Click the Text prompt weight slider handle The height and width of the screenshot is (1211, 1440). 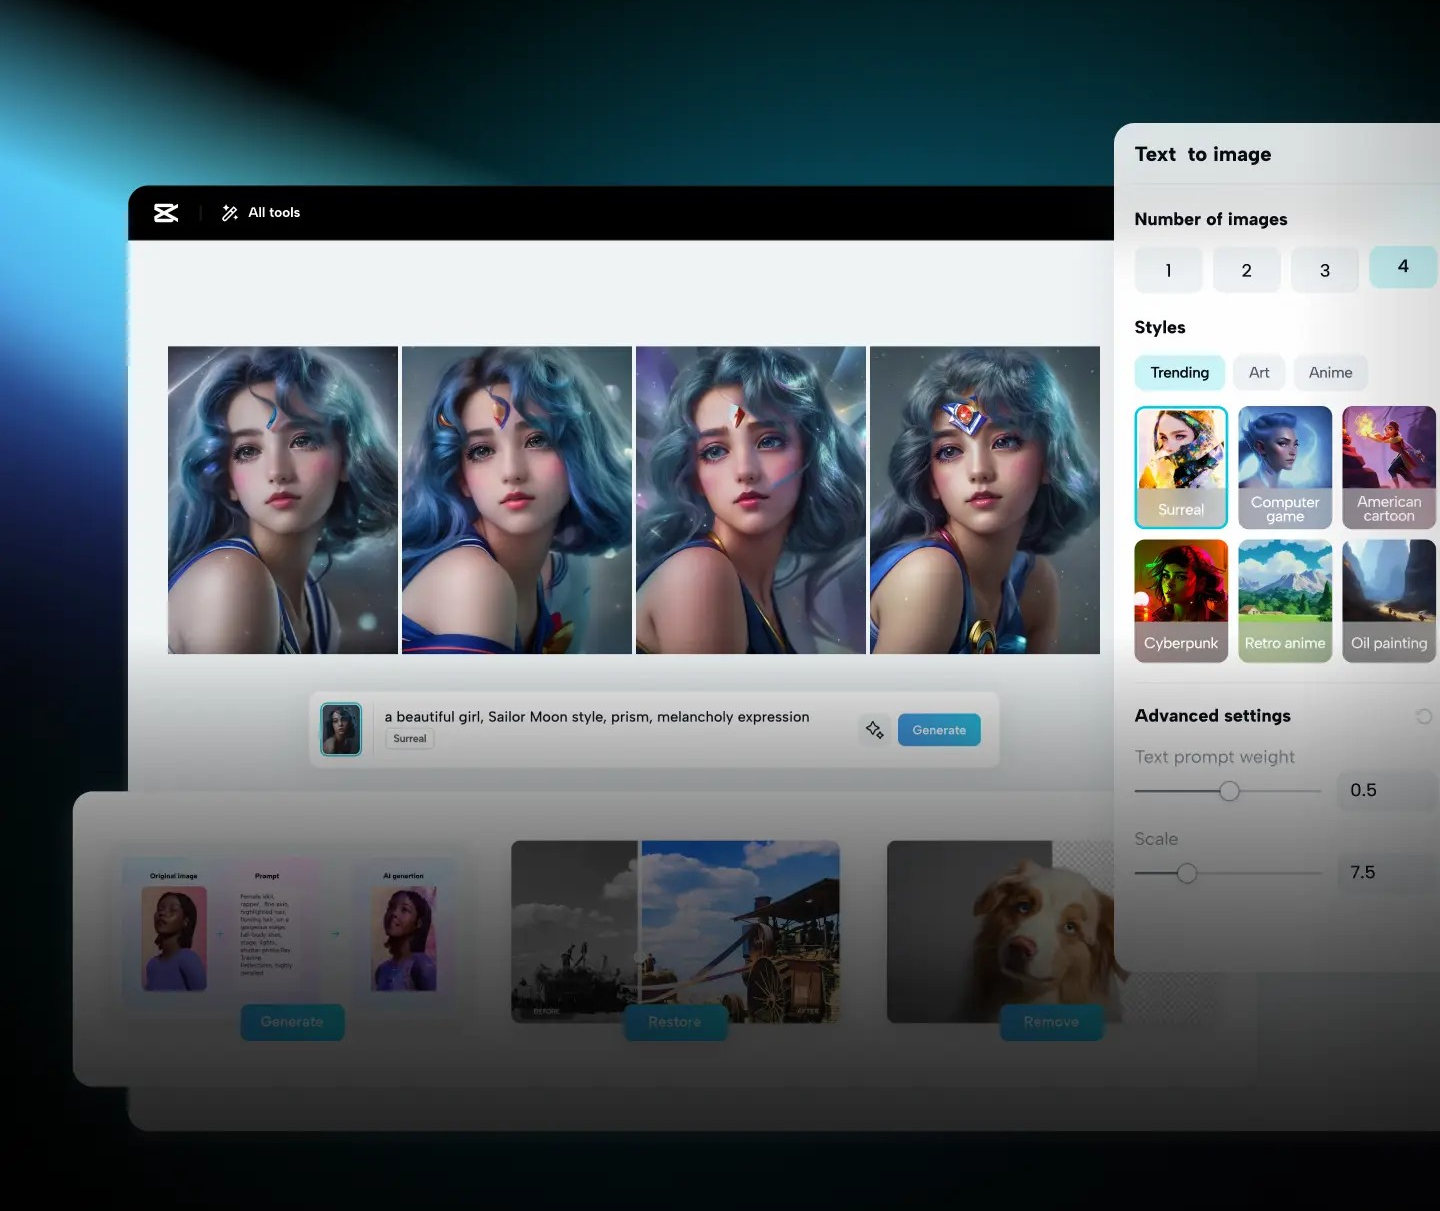(x=1229, y=791)
